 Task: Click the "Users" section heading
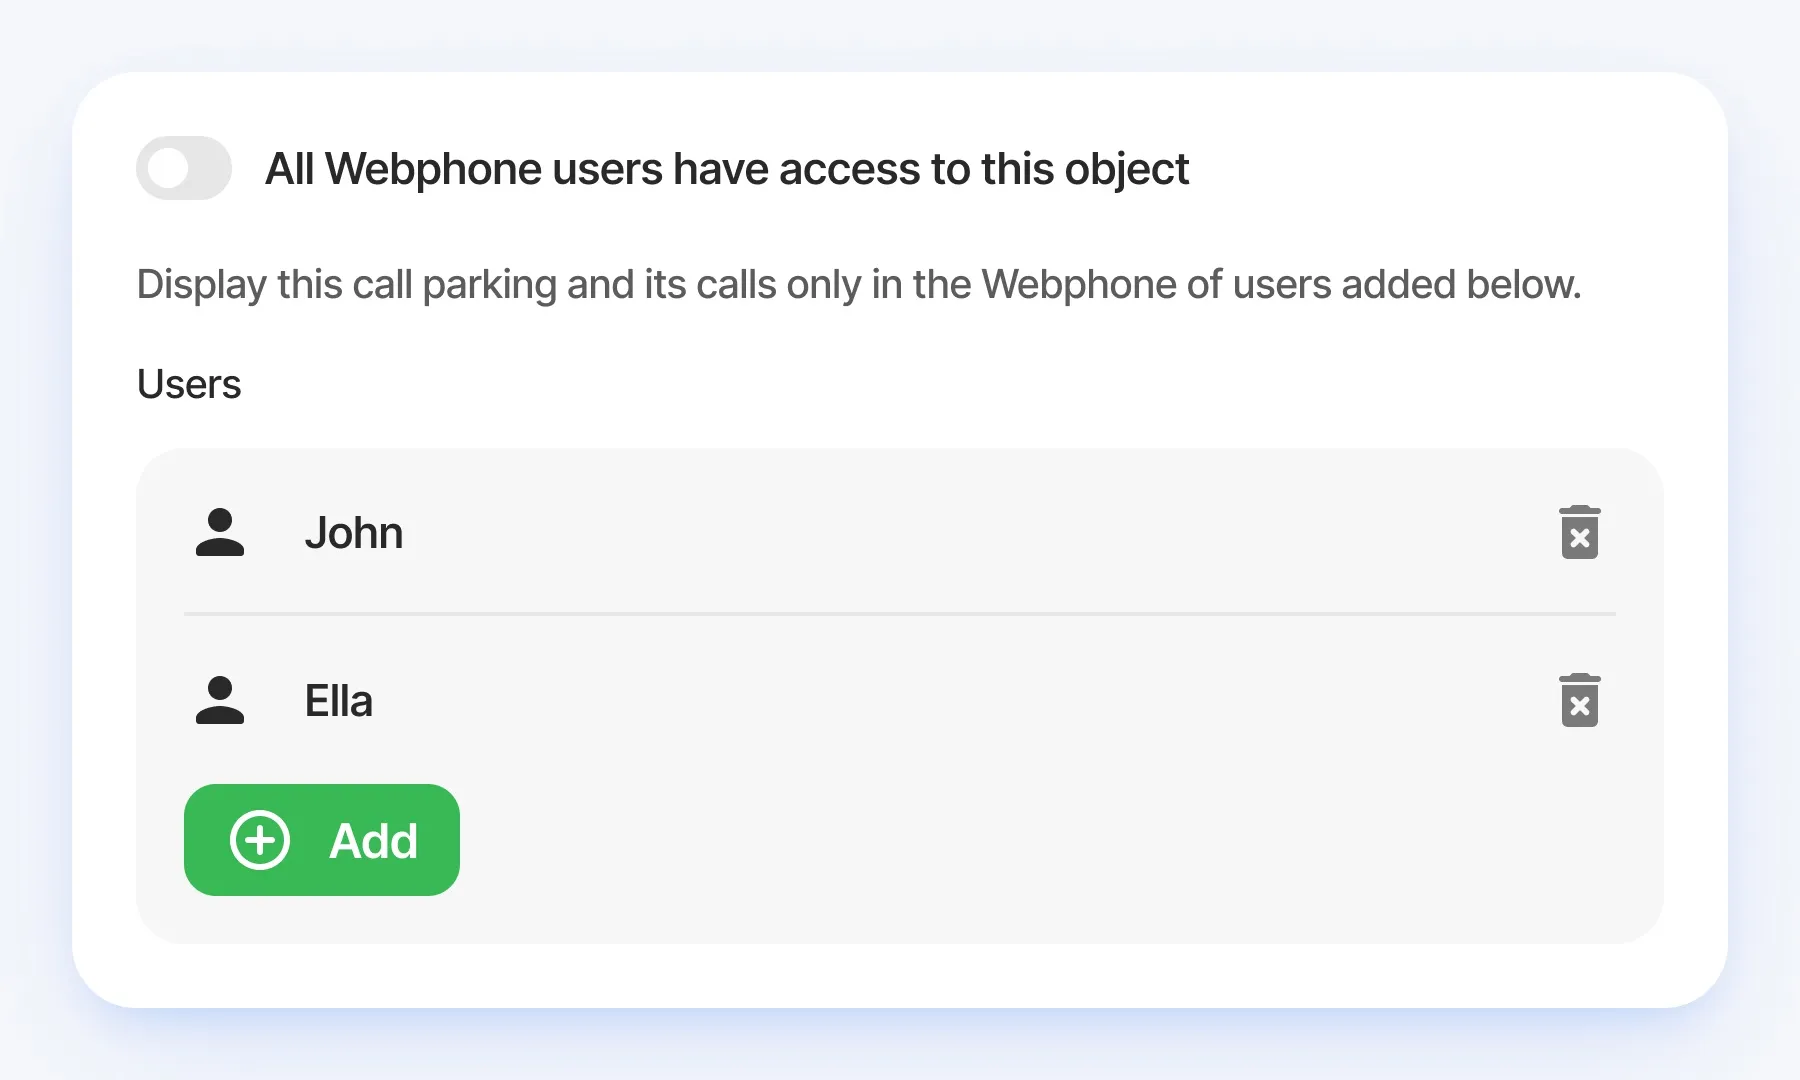[x=189, y=384]
